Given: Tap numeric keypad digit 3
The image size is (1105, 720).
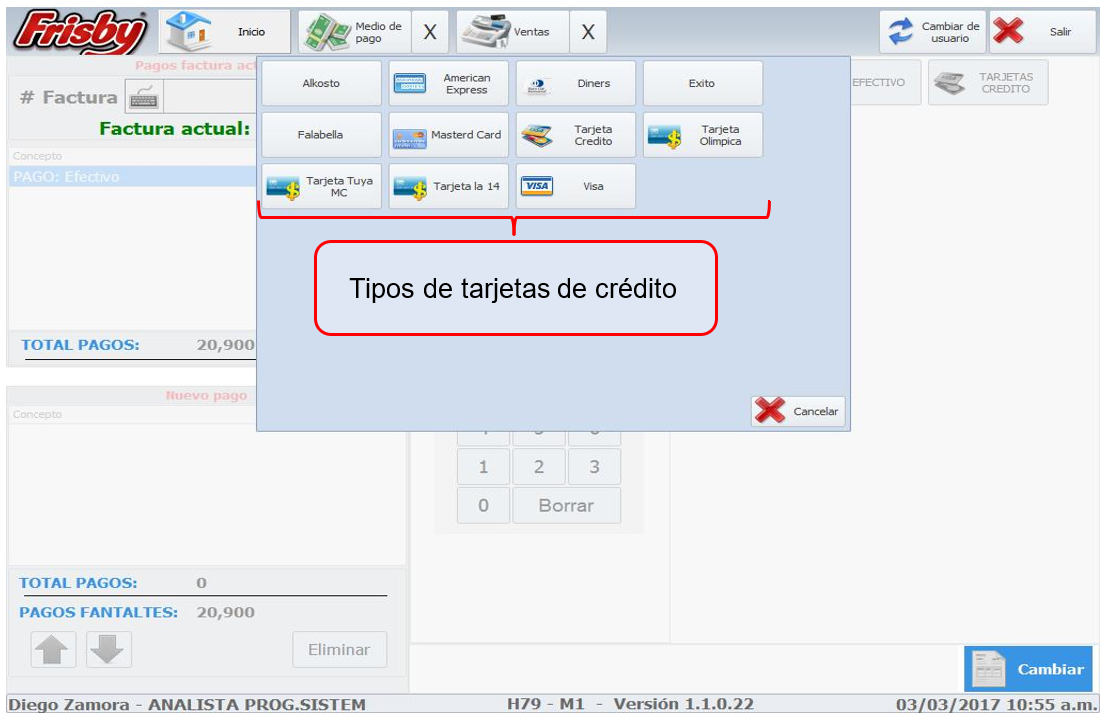Looking at the screenshot, I should coord(595,466).
